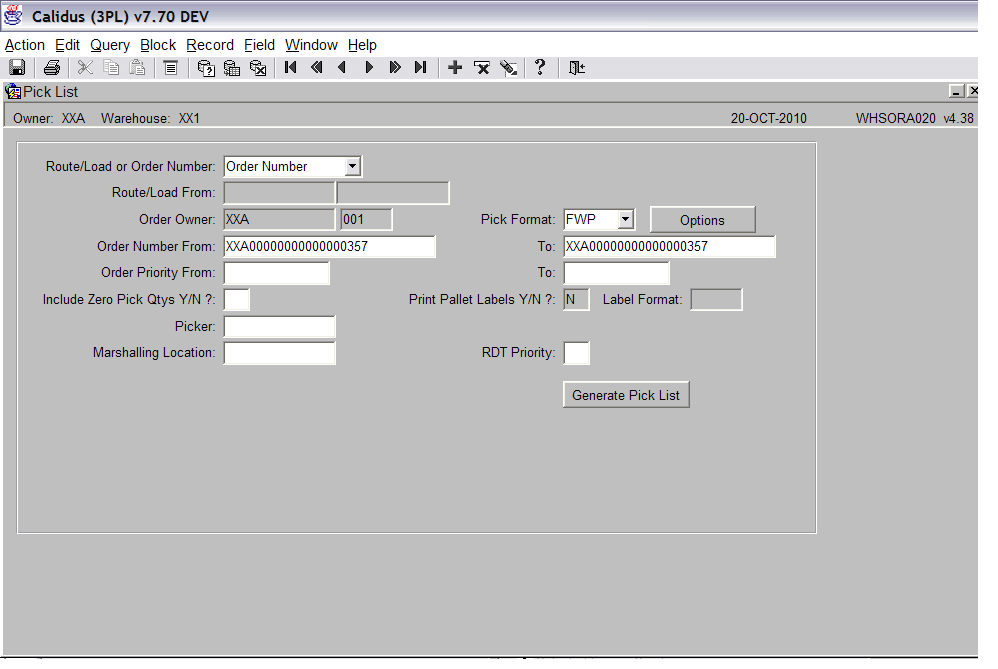Screen dimensions: 998x669
Task: Click the Clear Record eraser icon
Action: click(x=509, y=67)
